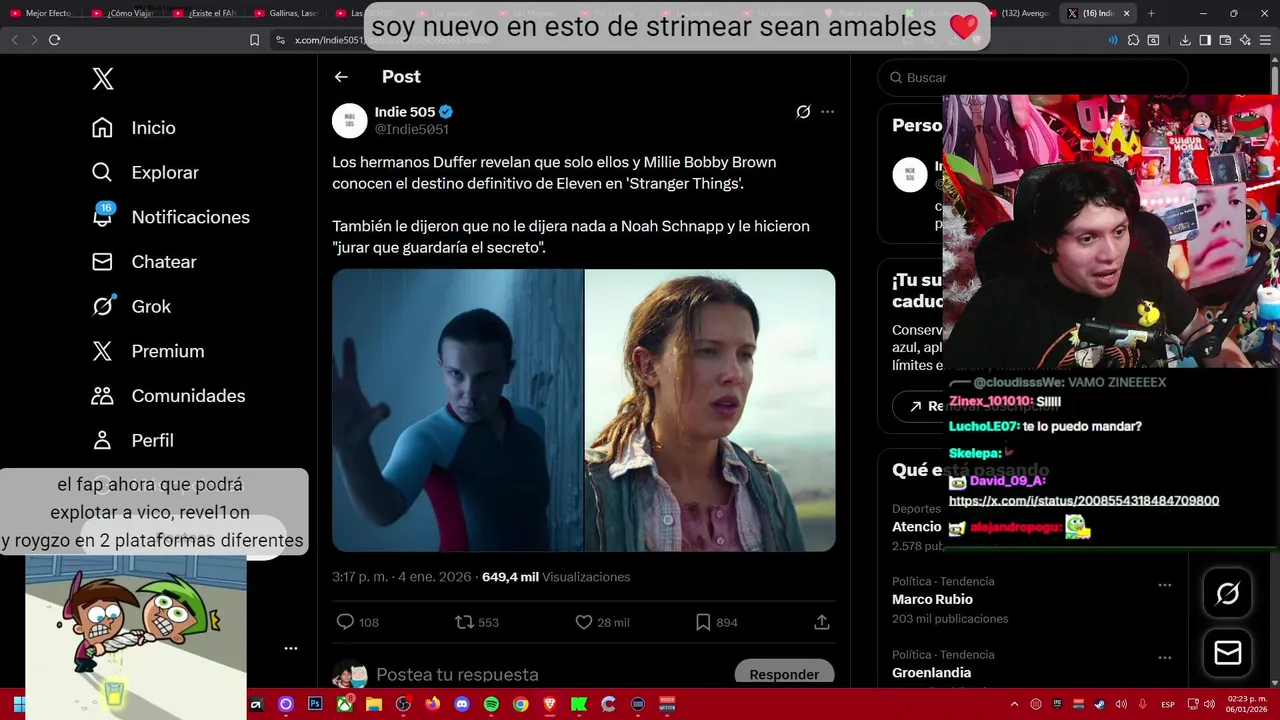The image size is (1280, 720).
Task: Open Chatear messages page
Action: (x=144, y=262)
